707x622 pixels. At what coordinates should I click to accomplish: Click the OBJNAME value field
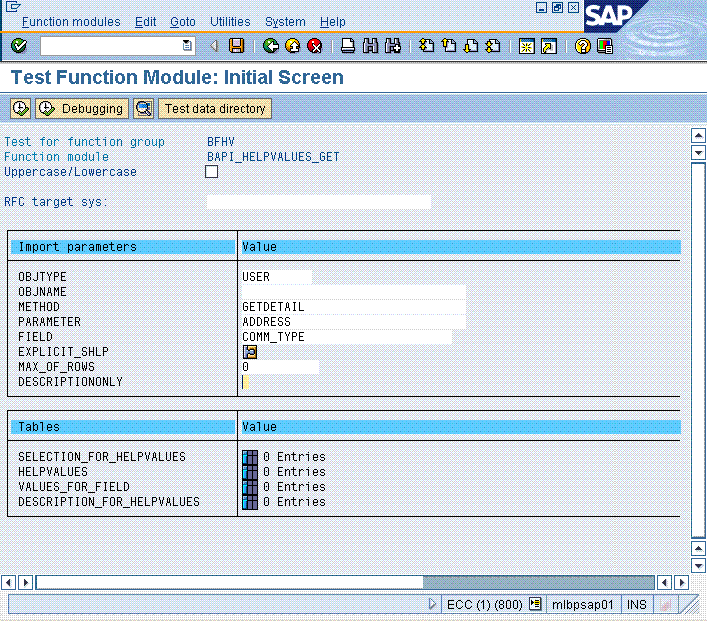click(x=354, y=292)
